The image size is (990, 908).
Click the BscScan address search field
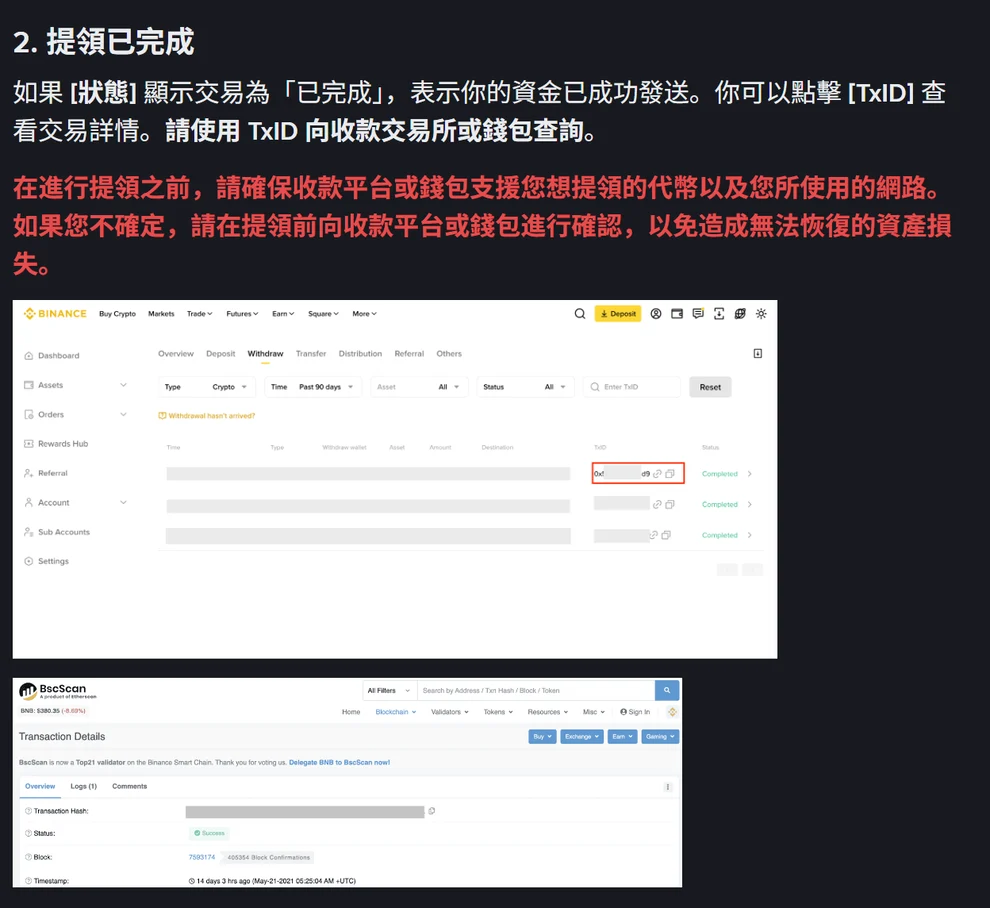(x=536, y=691)
